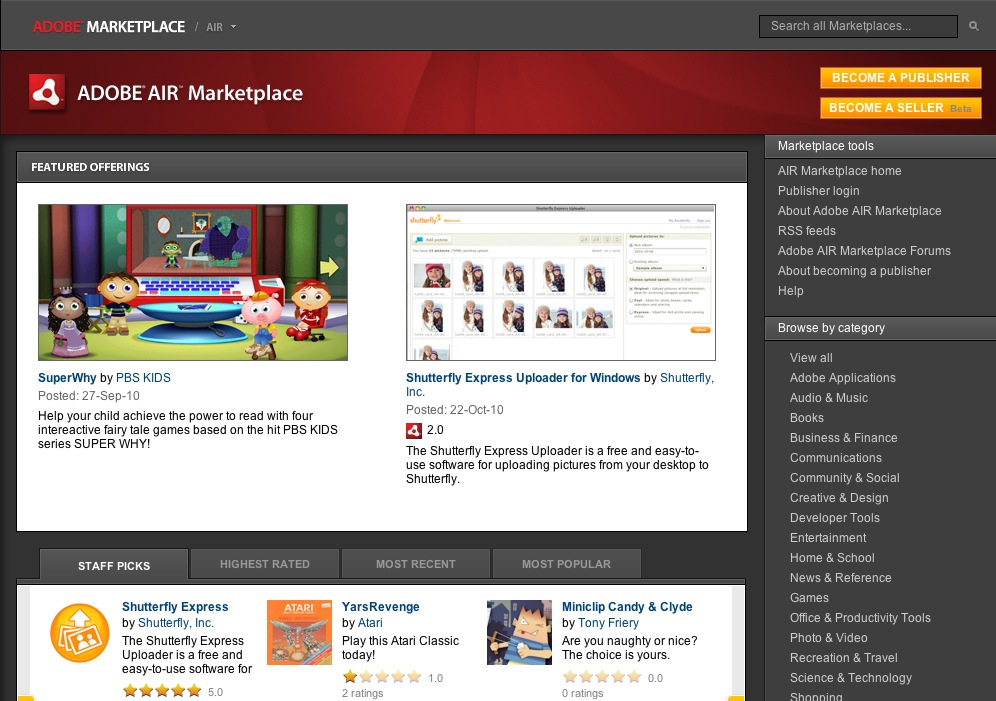Select the View all category

(811, 357)
